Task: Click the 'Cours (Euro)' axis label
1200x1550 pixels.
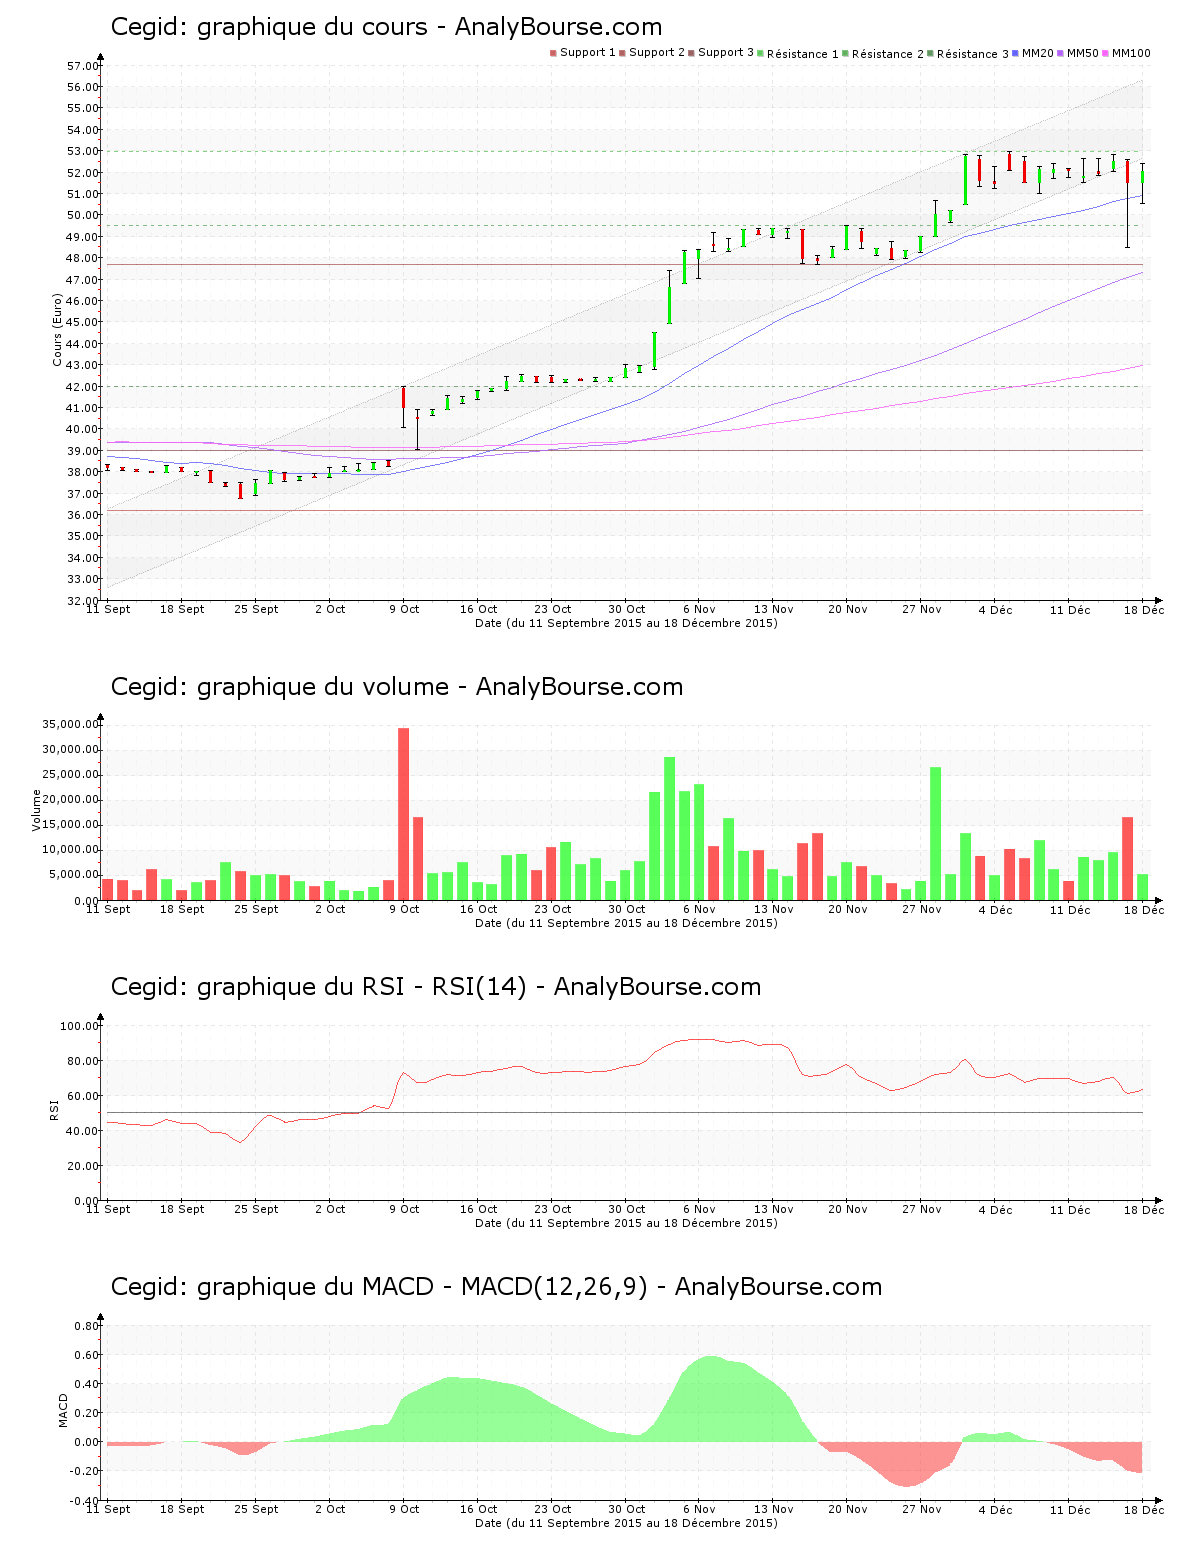Action: point(57,330)
